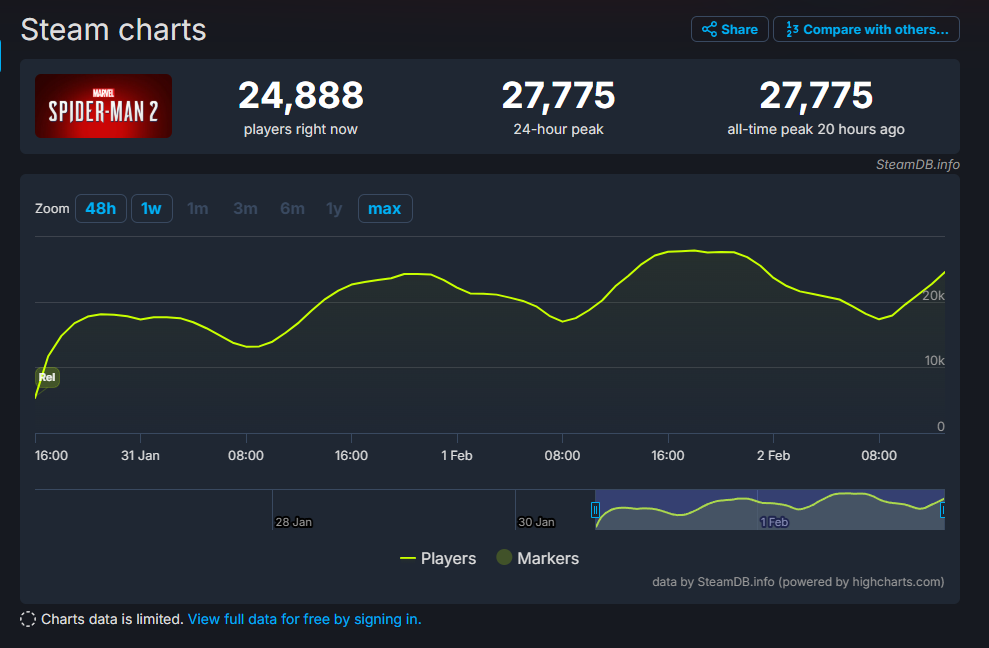Click the 31 Jan x-axis label
The height and width of the screenshot is (648, 989).
click(x=140, y=456)
